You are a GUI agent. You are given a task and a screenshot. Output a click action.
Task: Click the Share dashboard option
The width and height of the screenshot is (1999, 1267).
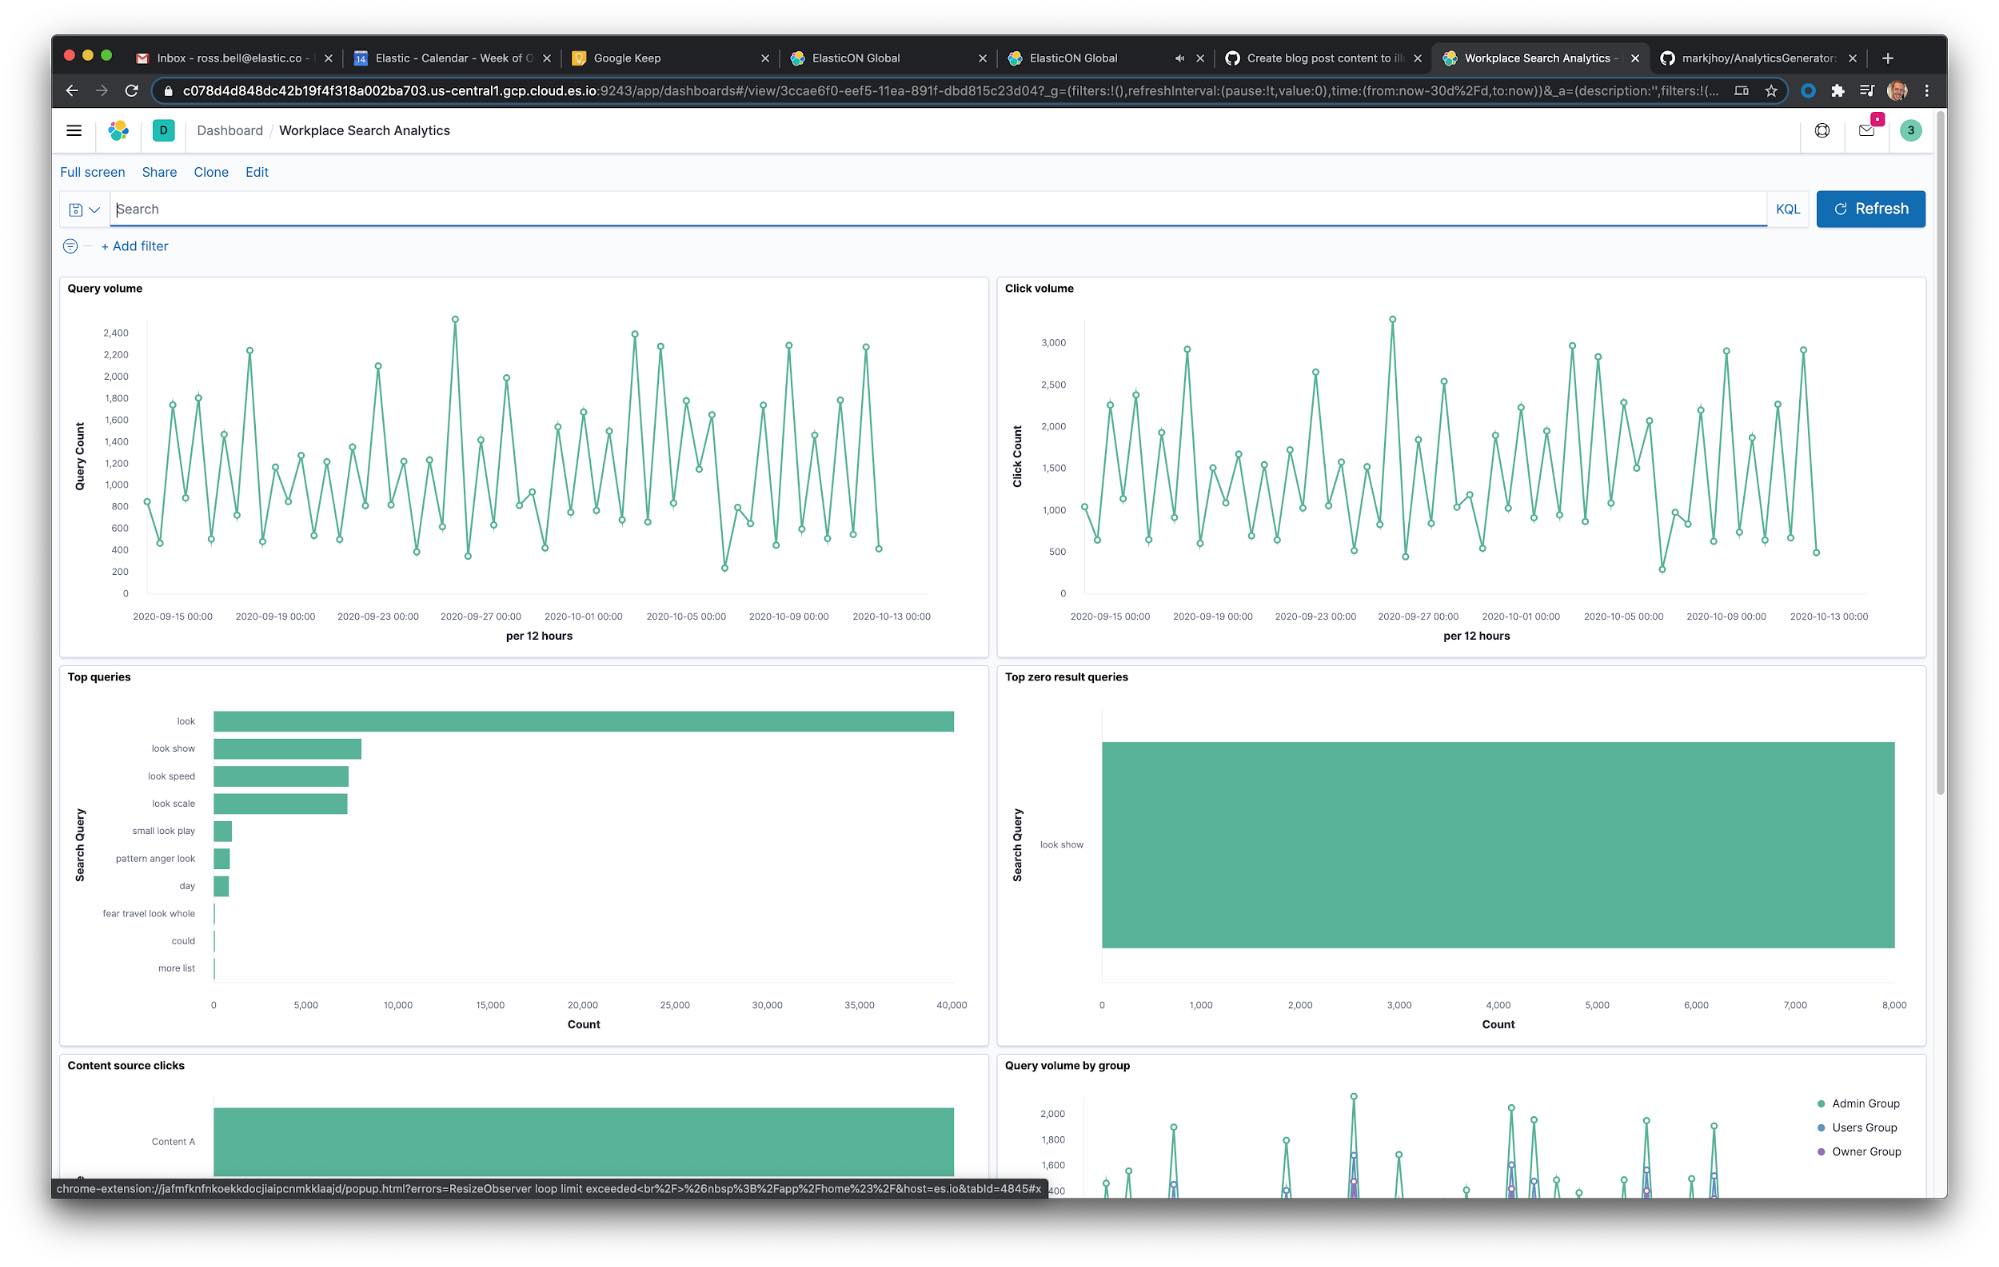(x=159, y=170)
